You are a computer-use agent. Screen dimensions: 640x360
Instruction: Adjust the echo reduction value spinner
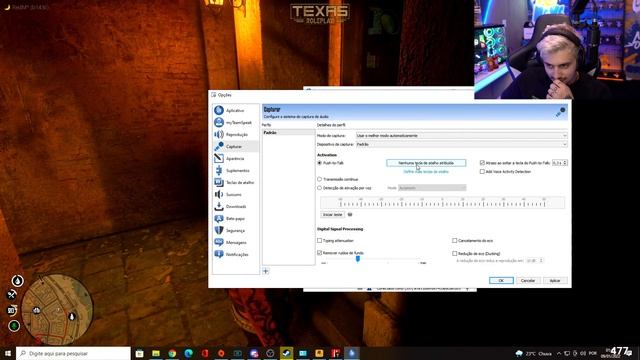[x=535, y=260]
